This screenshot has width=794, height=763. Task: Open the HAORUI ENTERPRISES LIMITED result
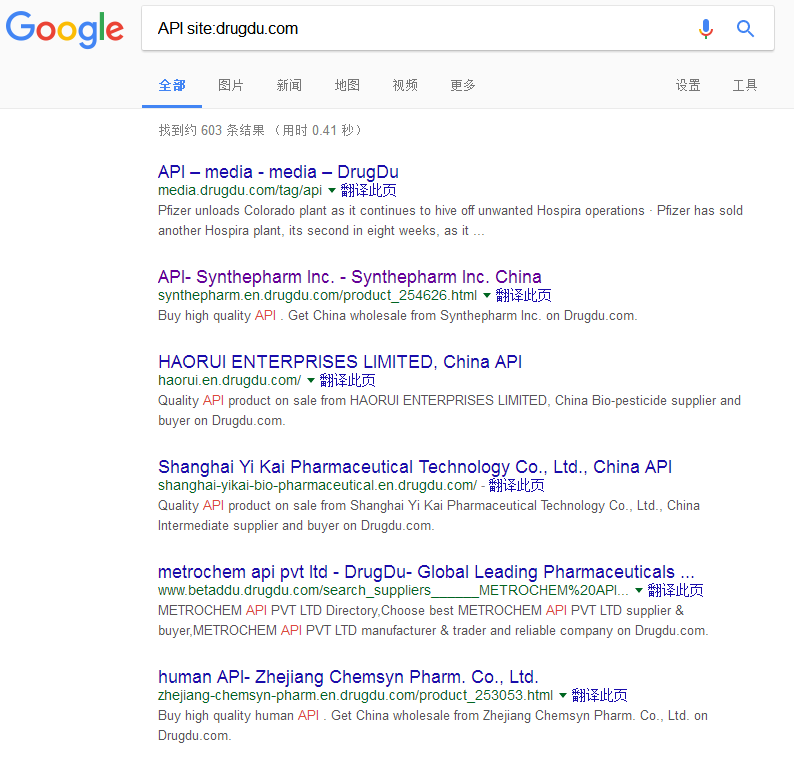point(339,362)
